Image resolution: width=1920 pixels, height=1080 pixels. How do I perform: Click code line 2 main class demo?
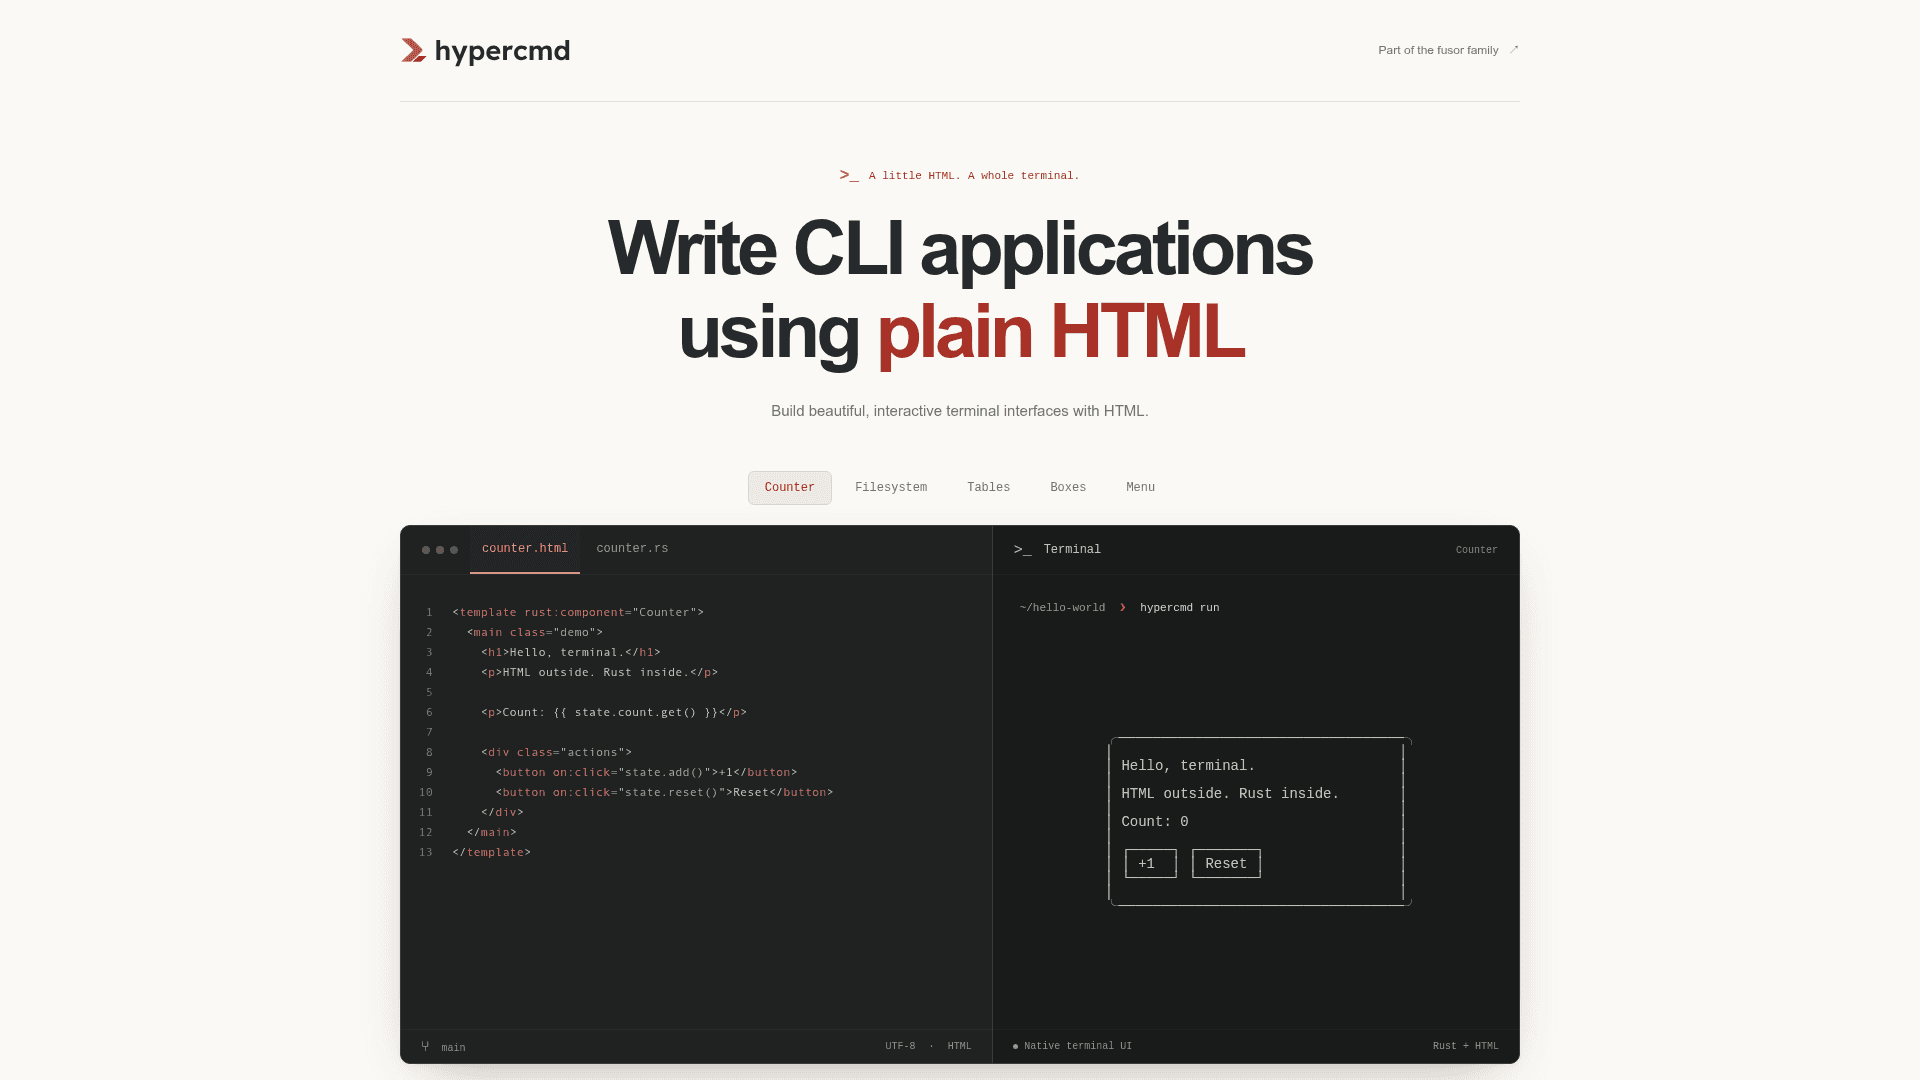[535, 632]
